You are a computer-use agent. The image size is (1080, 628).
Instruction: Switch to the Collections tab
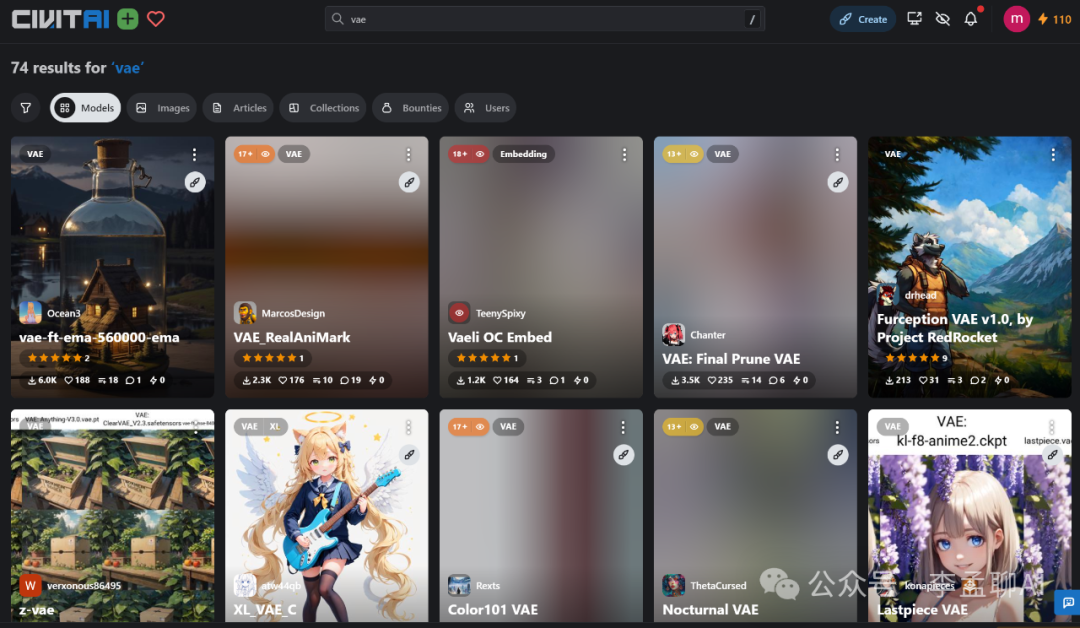(x=323, y=108)
